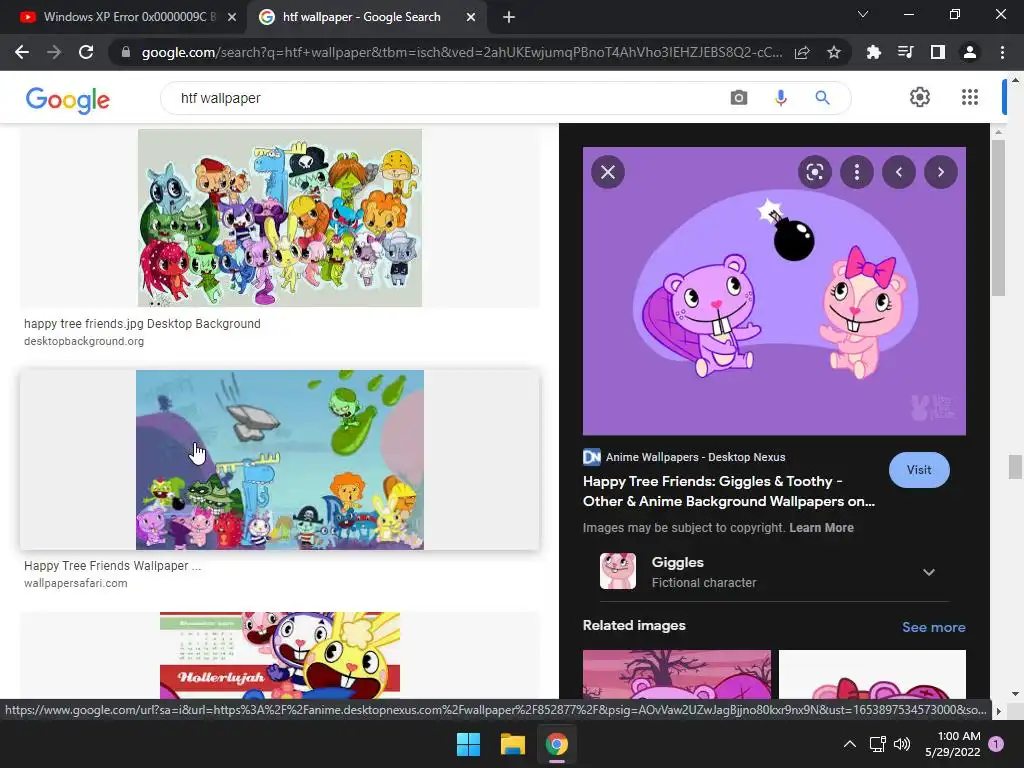
Task: Show hidden system tray icons
Action: [849, 744]
